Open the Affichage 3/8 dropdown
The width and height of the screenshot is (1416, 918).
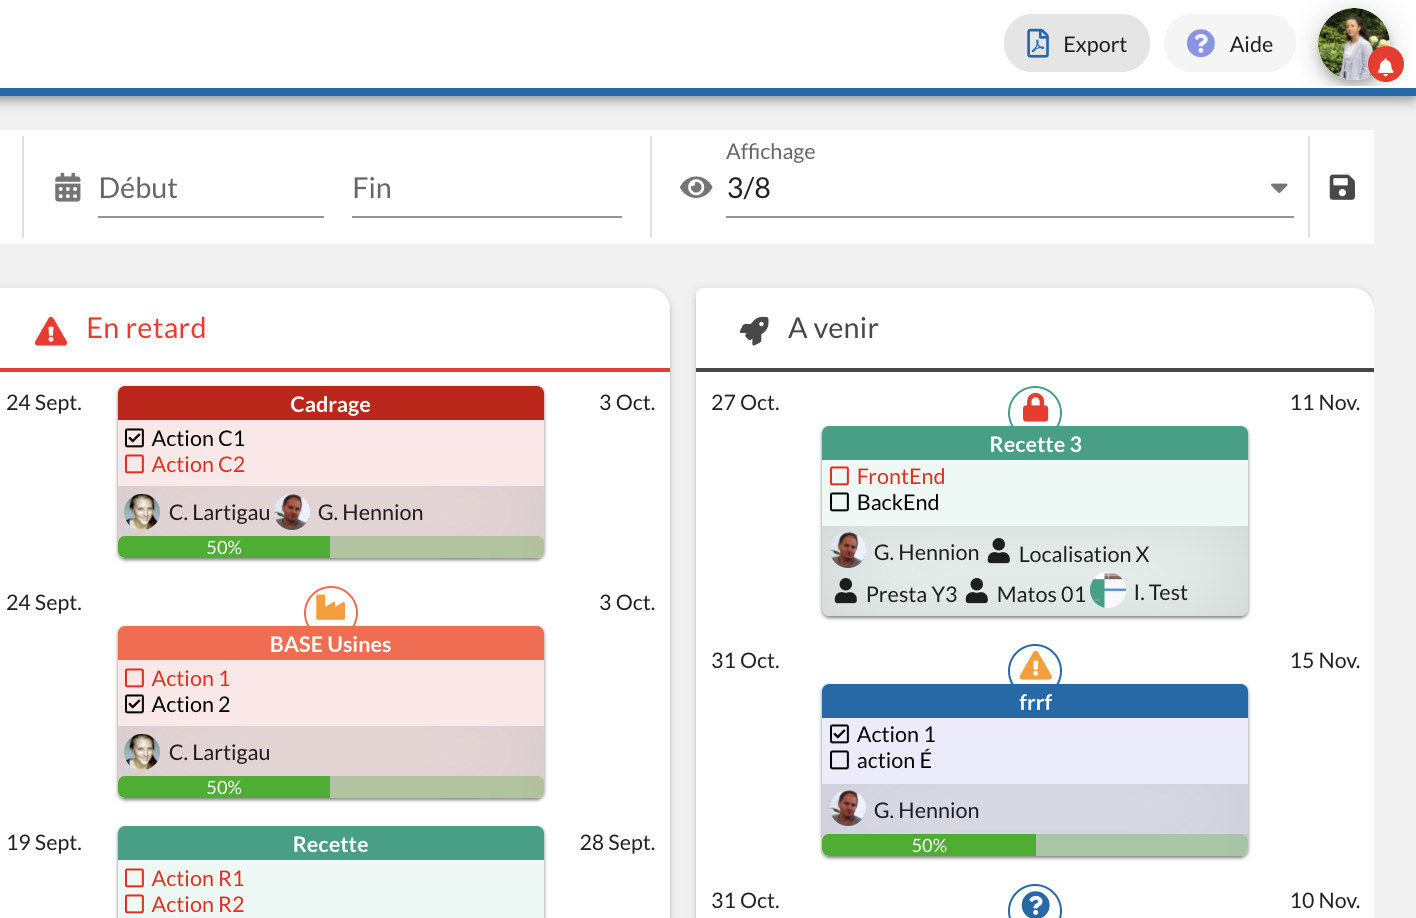[1278, 187]
